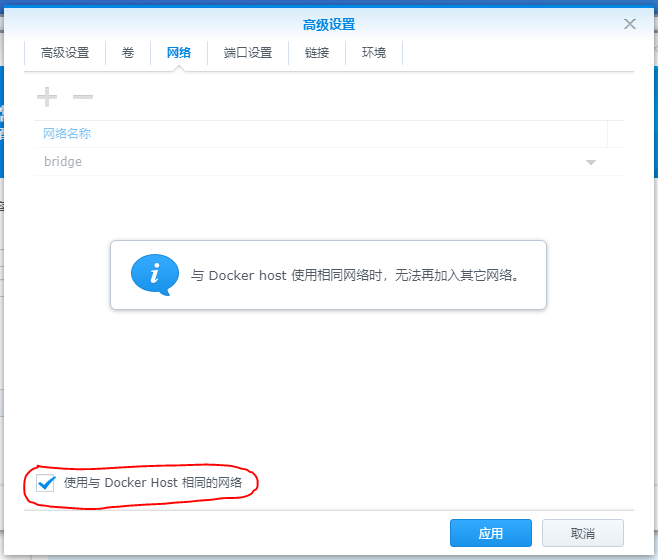Expand the bridge network dropdown arrow

(x=590, y=162)
